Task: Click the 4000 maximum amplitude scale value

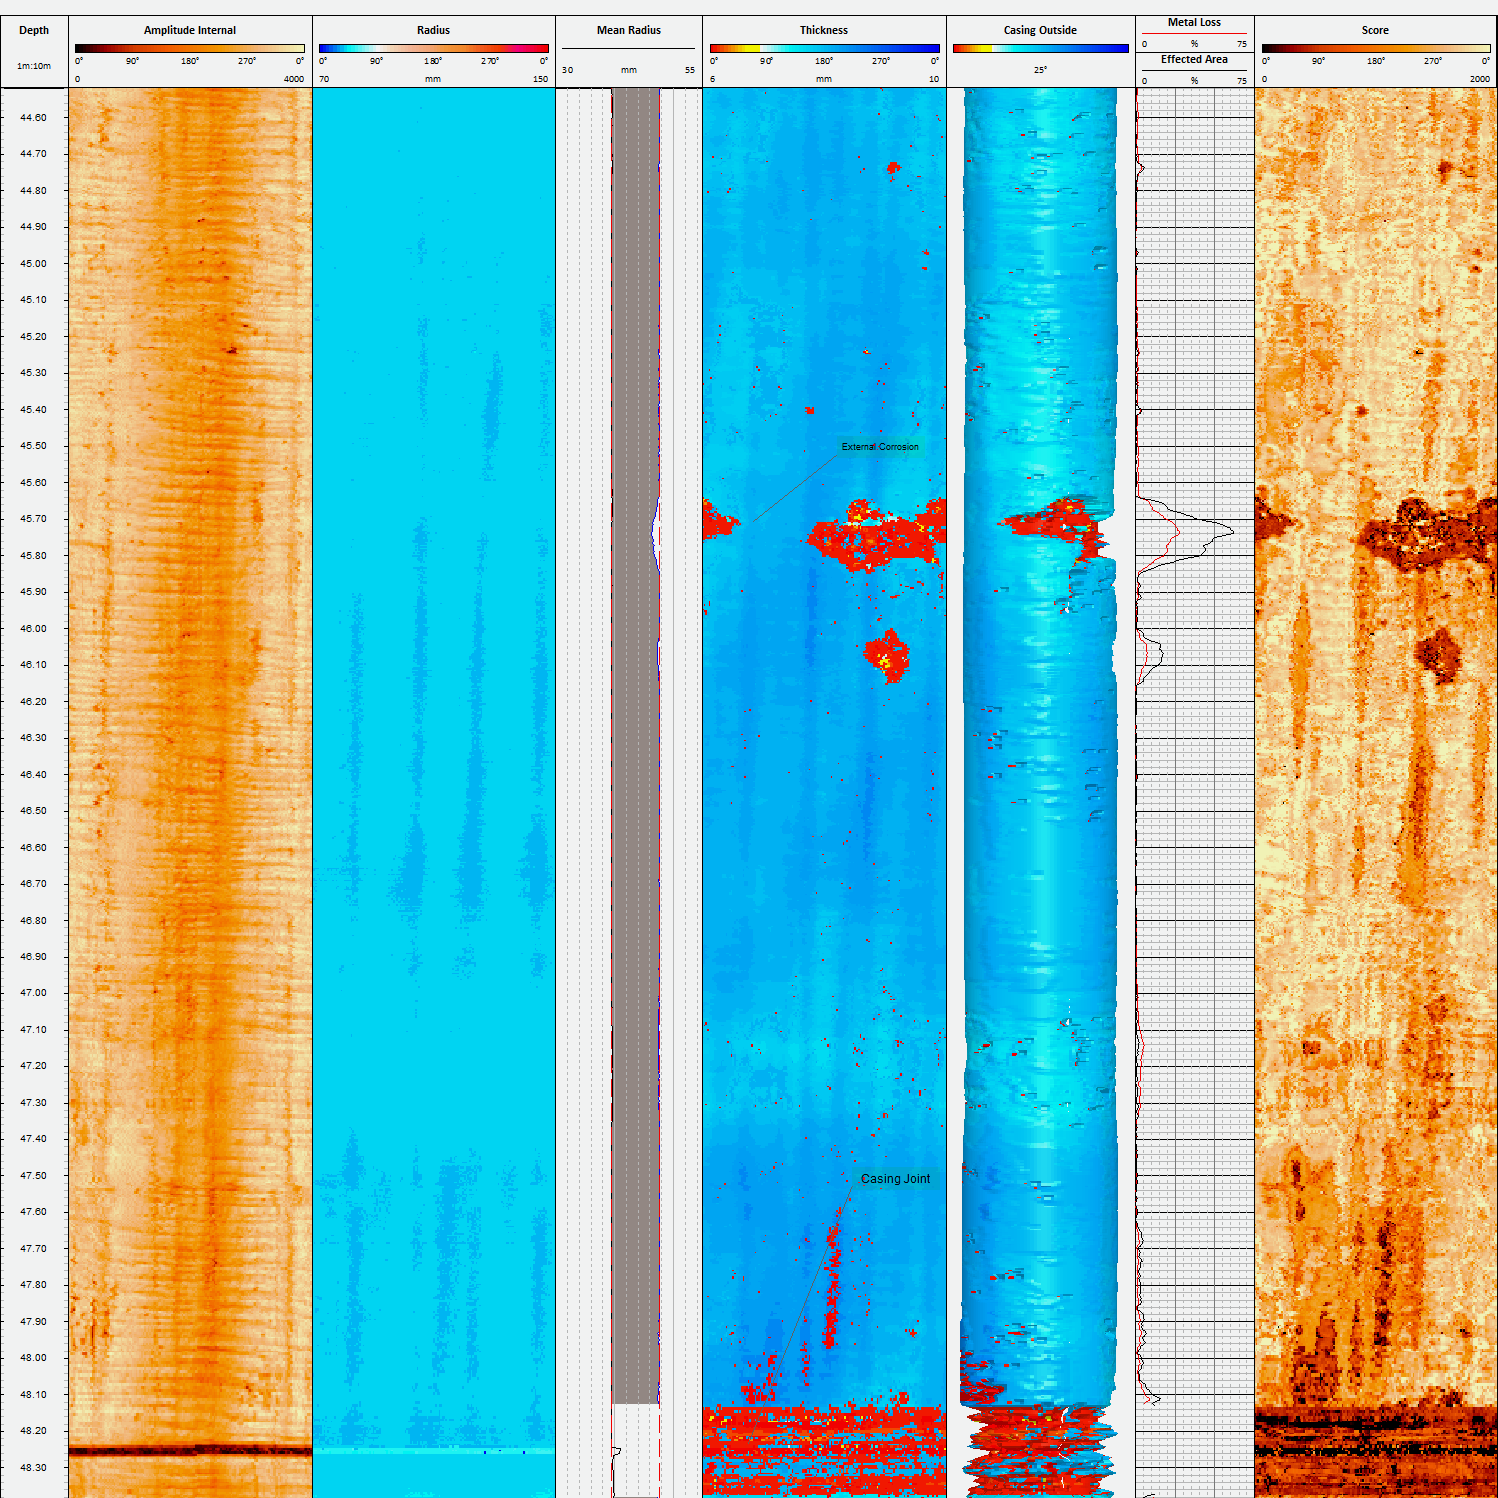Action: (293, 79)
